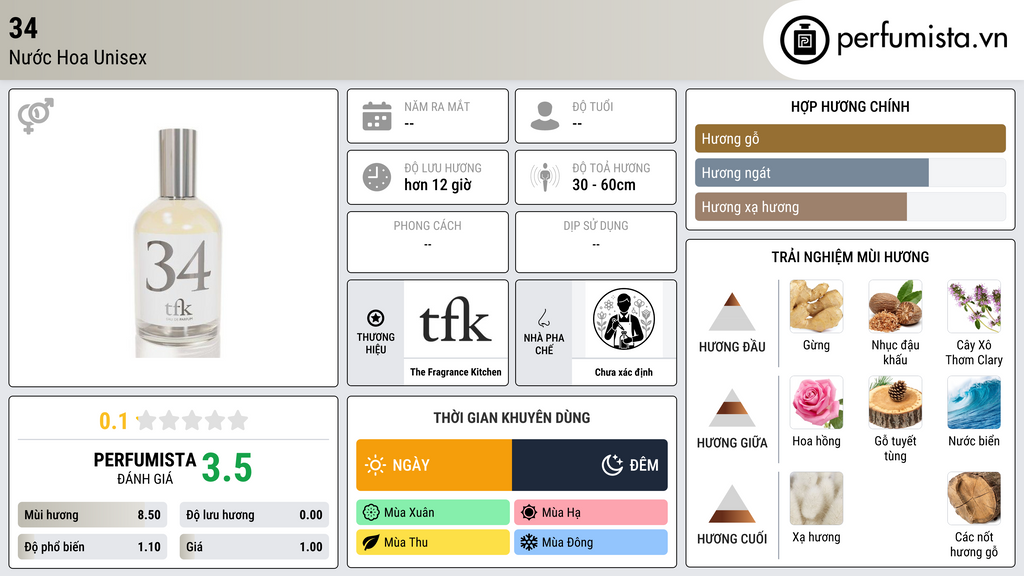Select the Hoa hồng rose note image
Image resolution: width=1024 pixels, height=576 pixels.
tap(816, 402)
